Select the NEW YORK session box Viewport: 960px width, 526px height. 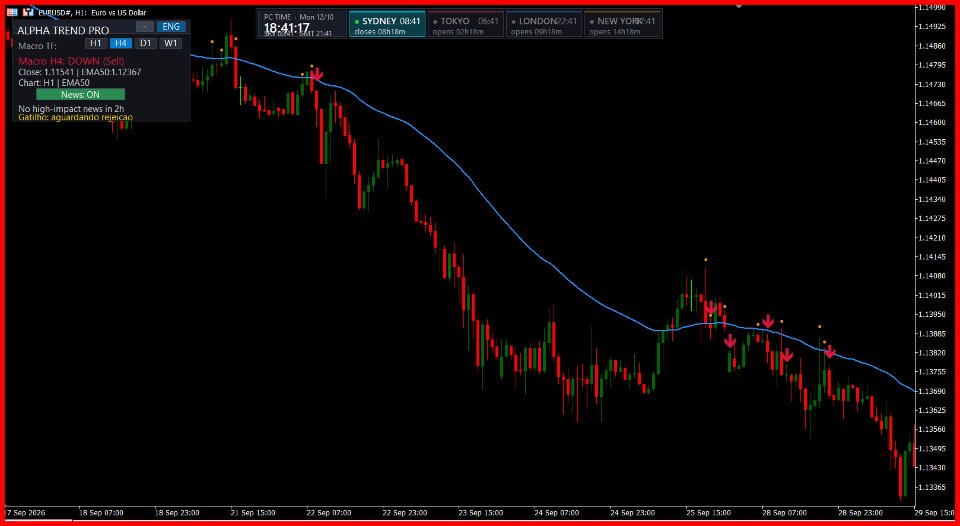tap(623, 24)
